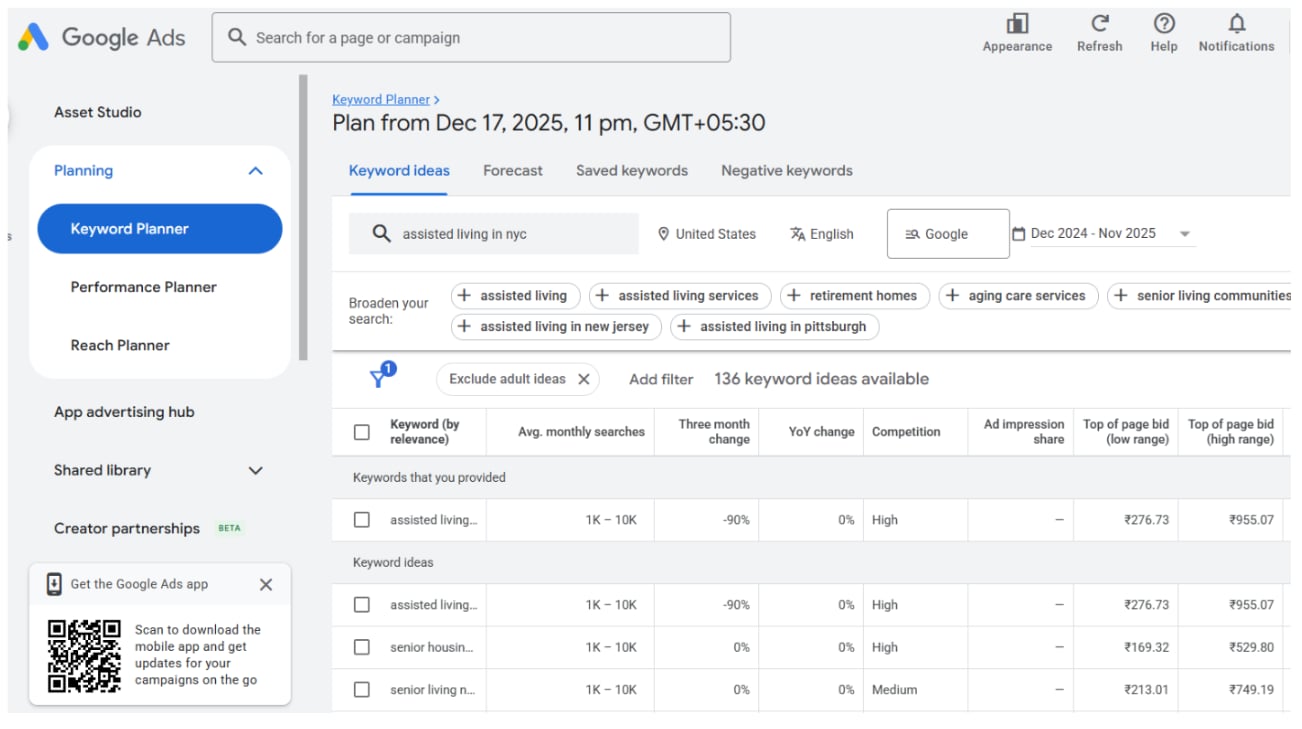
Task: Sort by YoY change column
Action: [x=821, y=432]
